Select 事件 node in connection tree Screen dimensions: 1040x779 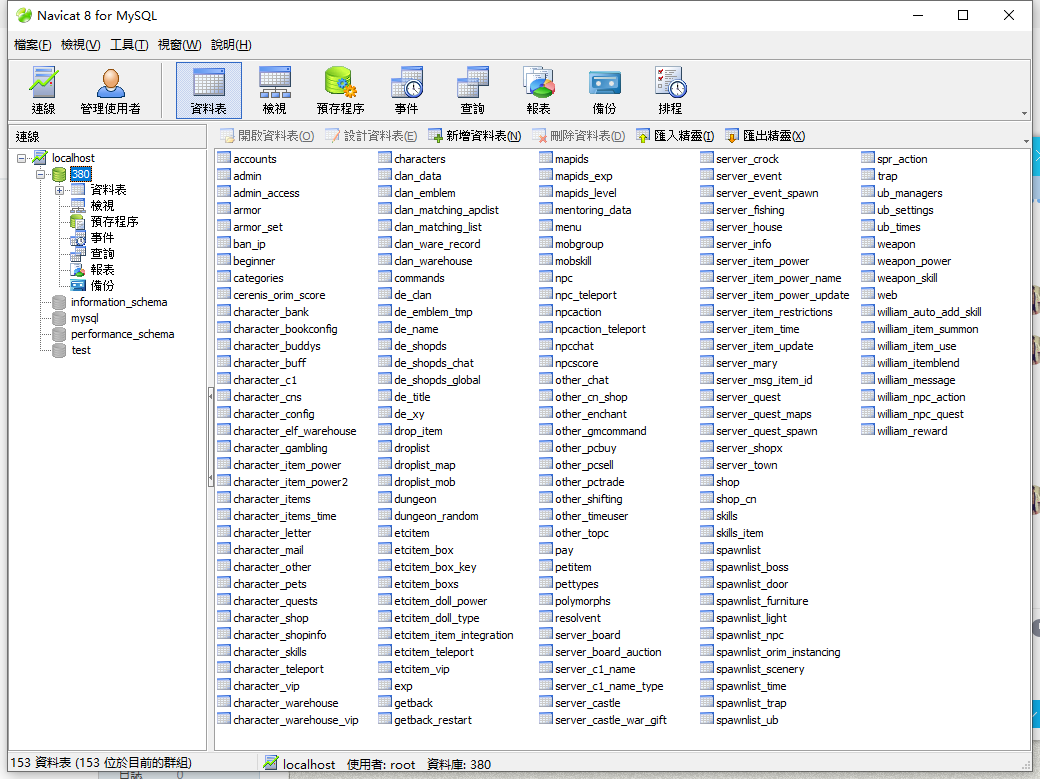(102, 238)
